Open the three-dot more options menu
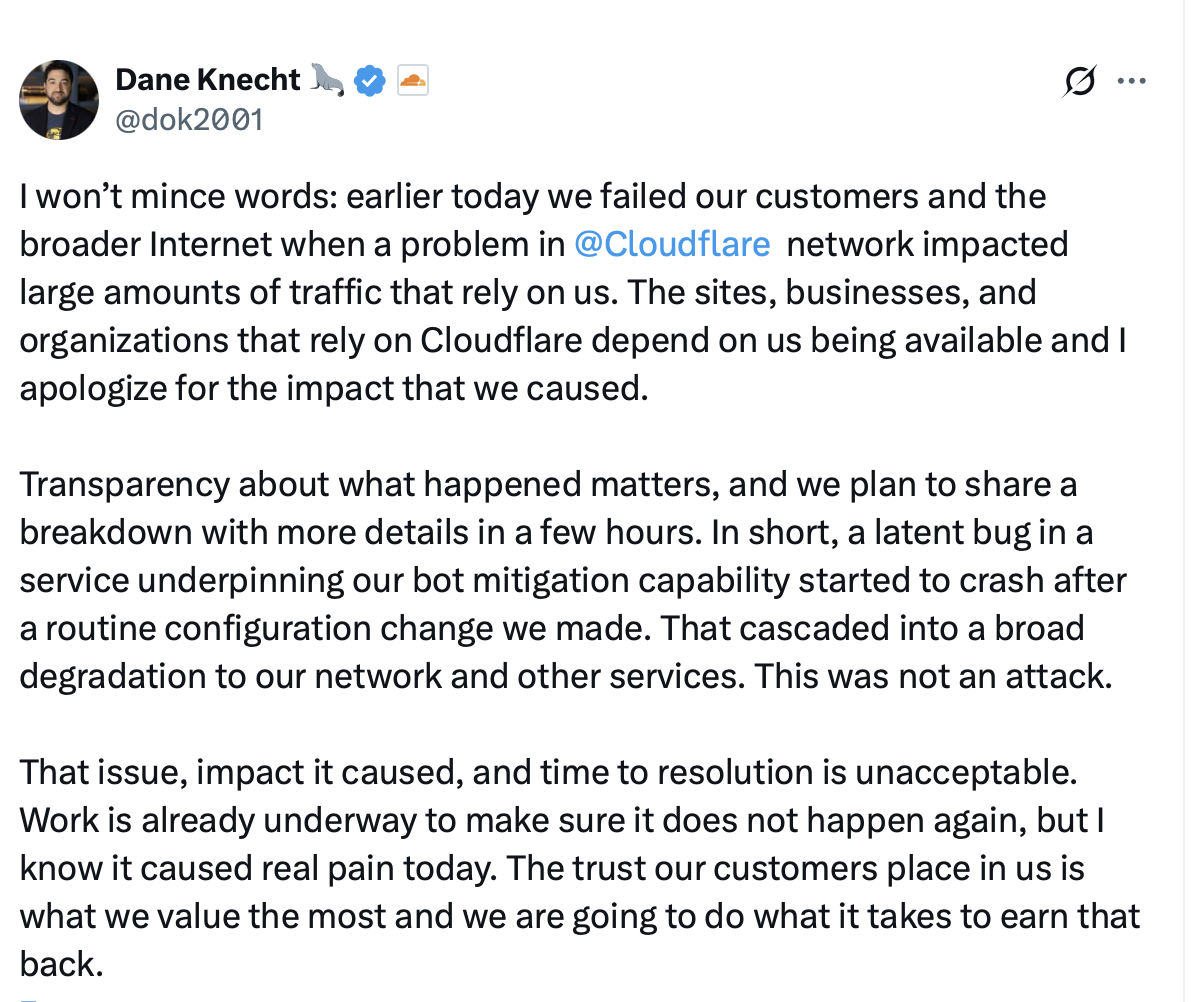This screenshot has height=1002, width=1194. pyautogui.click(x=1131, y=81)
